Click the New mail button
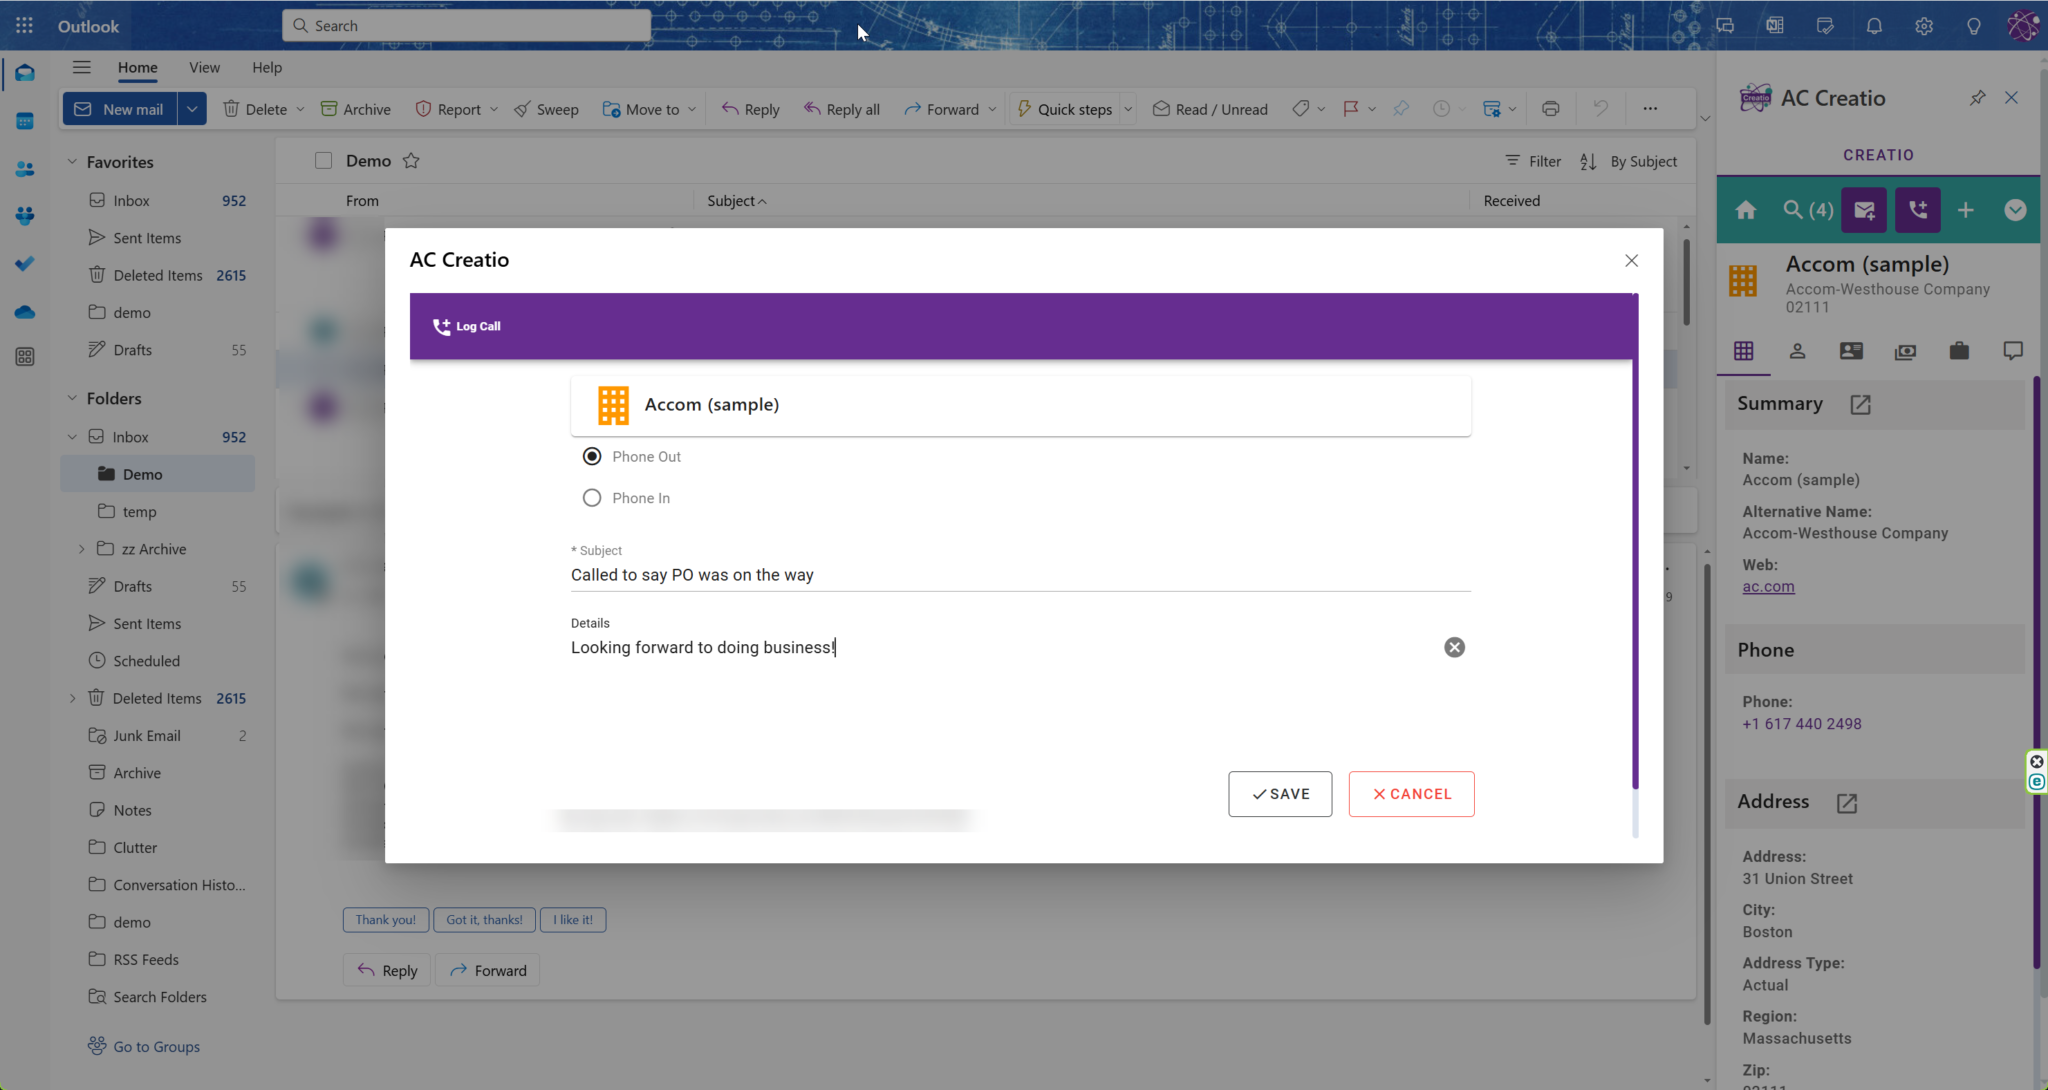Viewport: 2048px width, 1090px height. tap(120, 109)
